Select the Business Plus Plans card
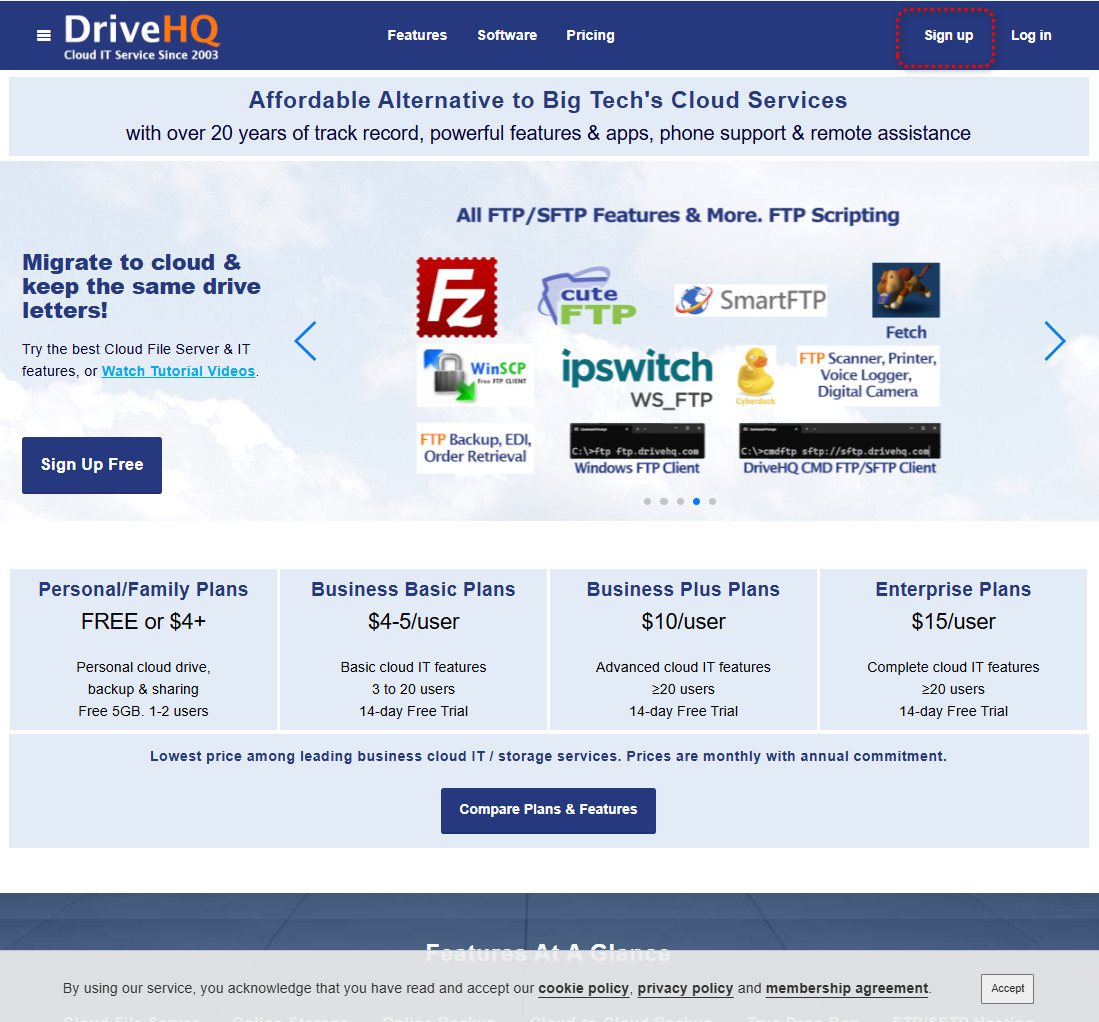 683,650
